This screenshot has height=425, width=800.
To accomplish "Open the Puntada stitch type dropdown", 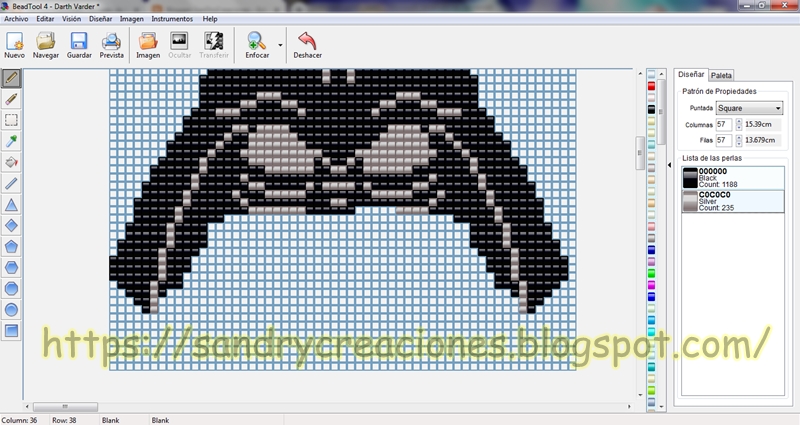I will (749, 108).
